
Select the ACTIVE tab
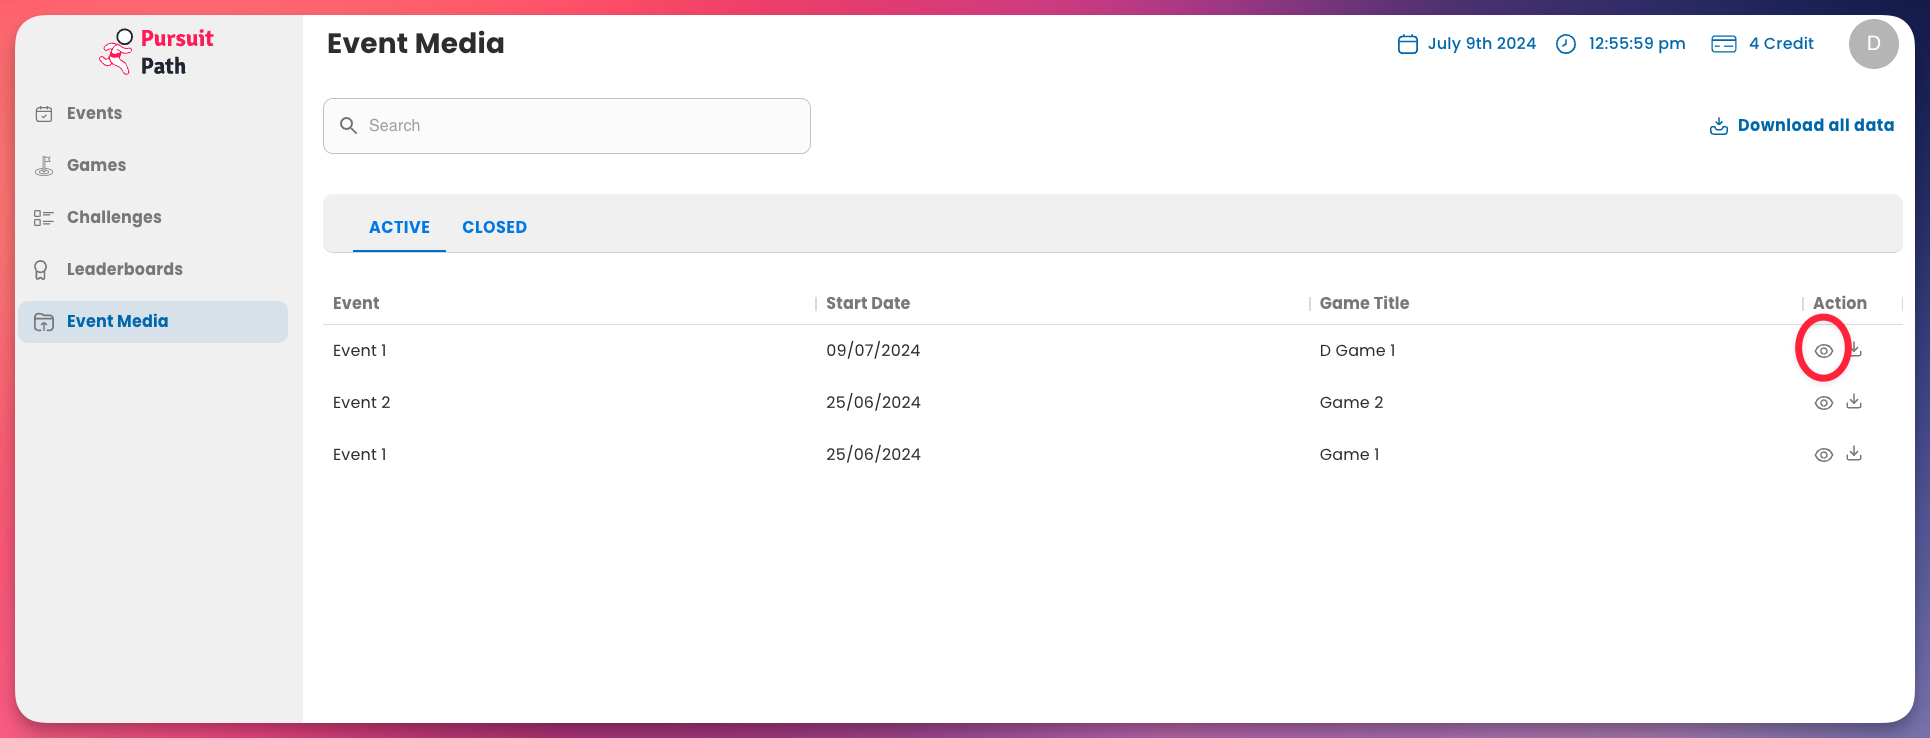click(x=399, y=227)
